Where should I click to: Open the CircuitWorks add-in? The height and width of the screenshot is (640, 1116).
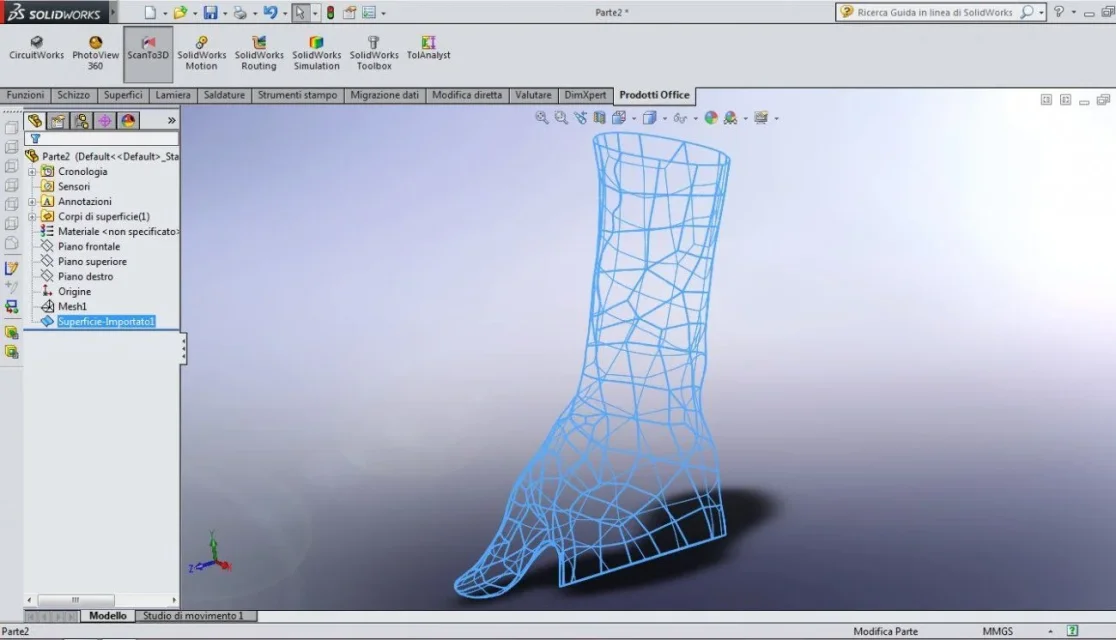36,48
